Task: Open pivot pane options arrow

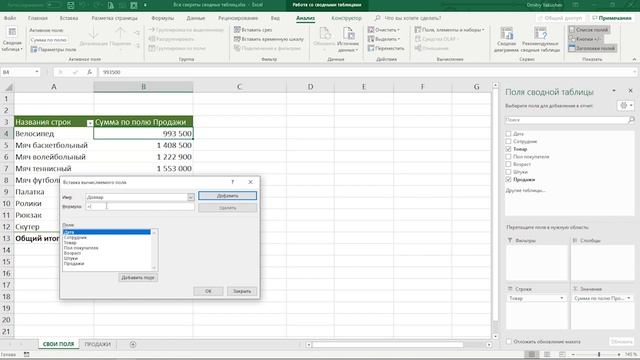Action: (x=614, y=91)
